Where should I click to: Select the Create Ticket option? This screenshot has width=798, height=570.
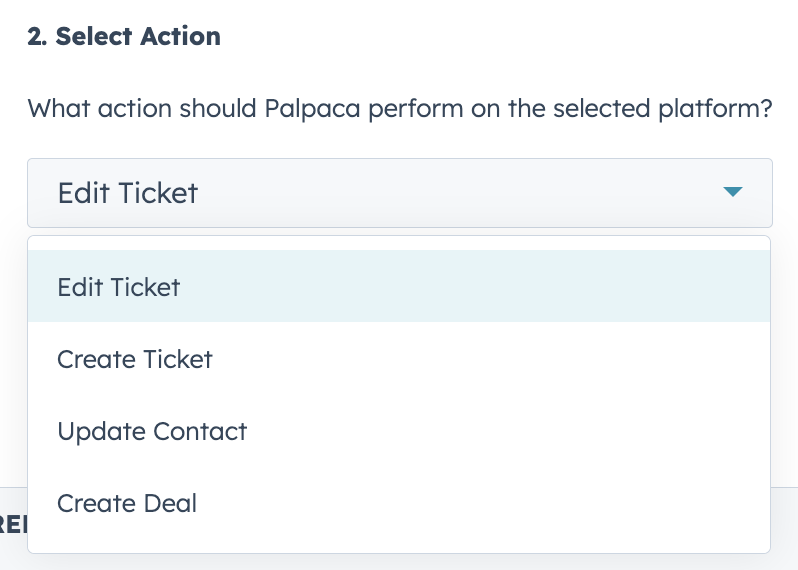(135, 359)
